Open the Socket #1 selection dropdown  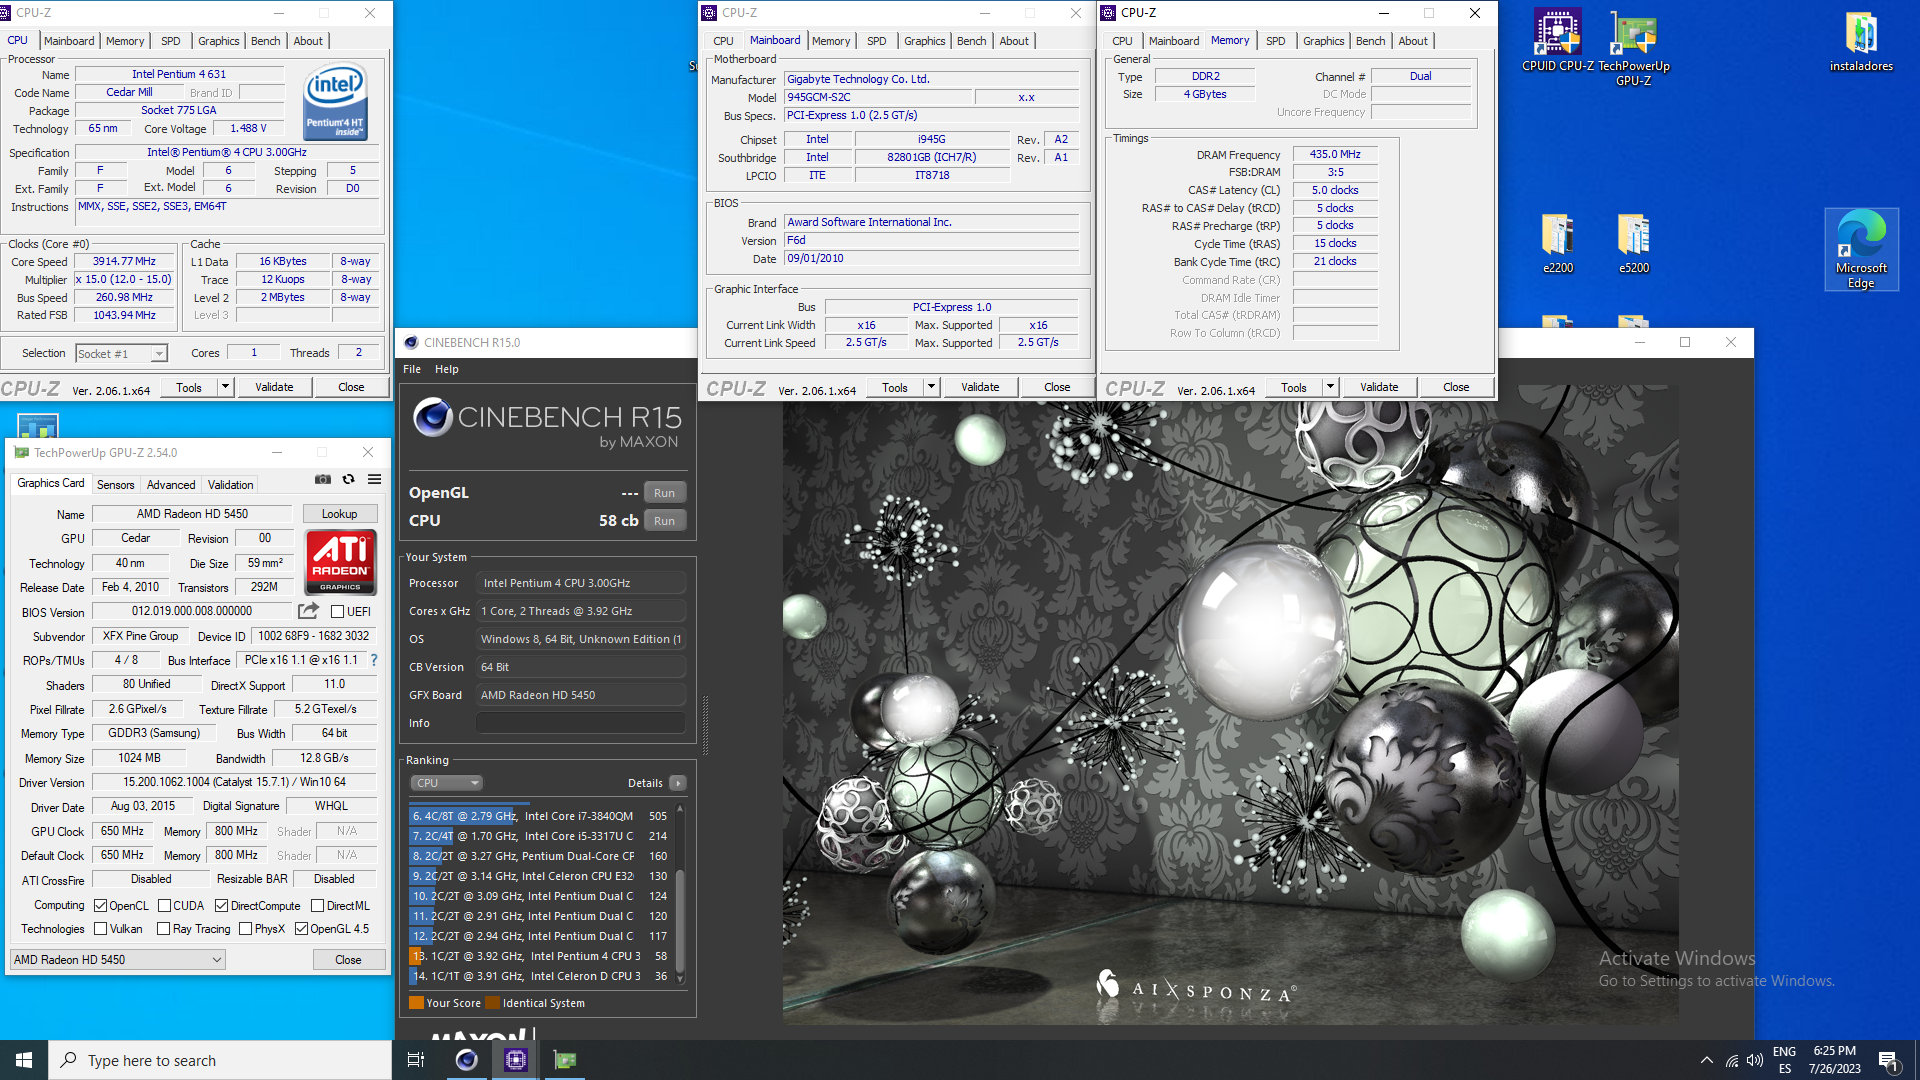click(x=120, y=353)
